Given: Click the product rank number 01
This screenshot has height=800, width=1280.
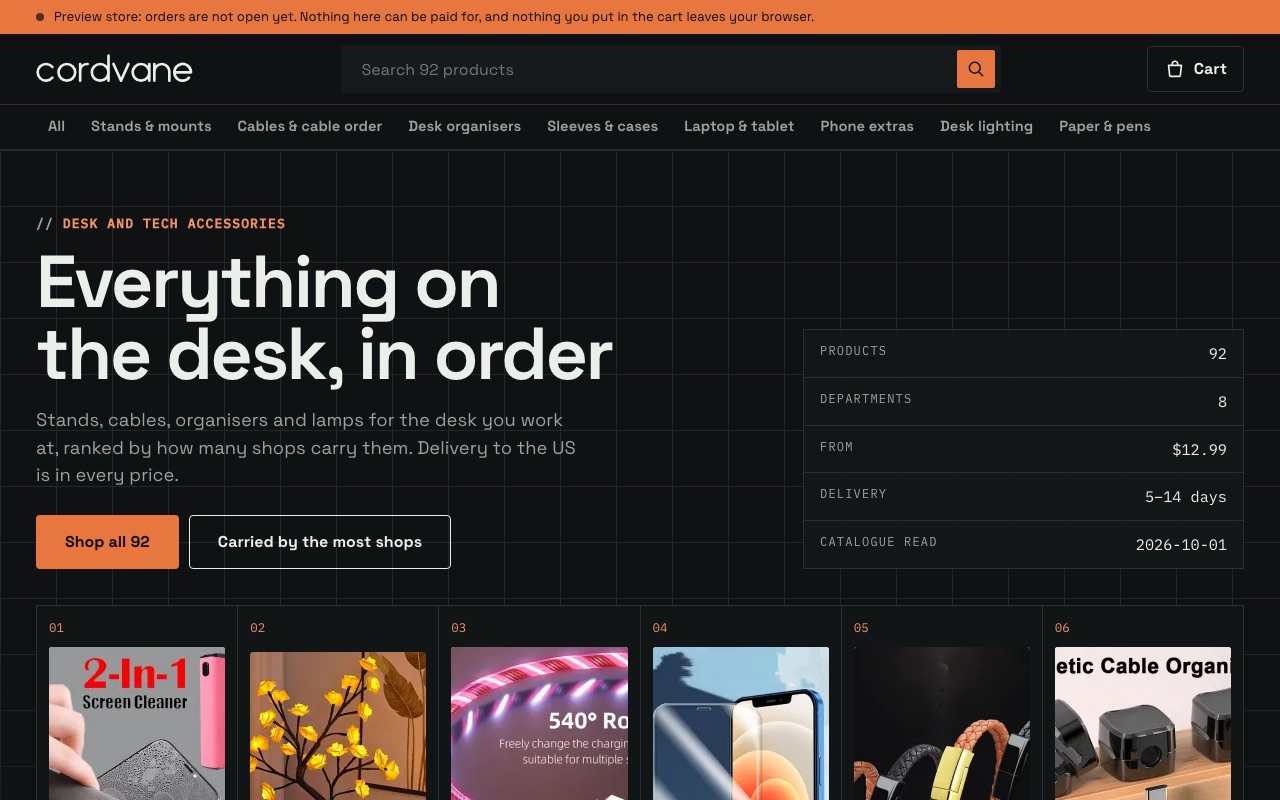Looking at the screenshot, I should point(56,628).
